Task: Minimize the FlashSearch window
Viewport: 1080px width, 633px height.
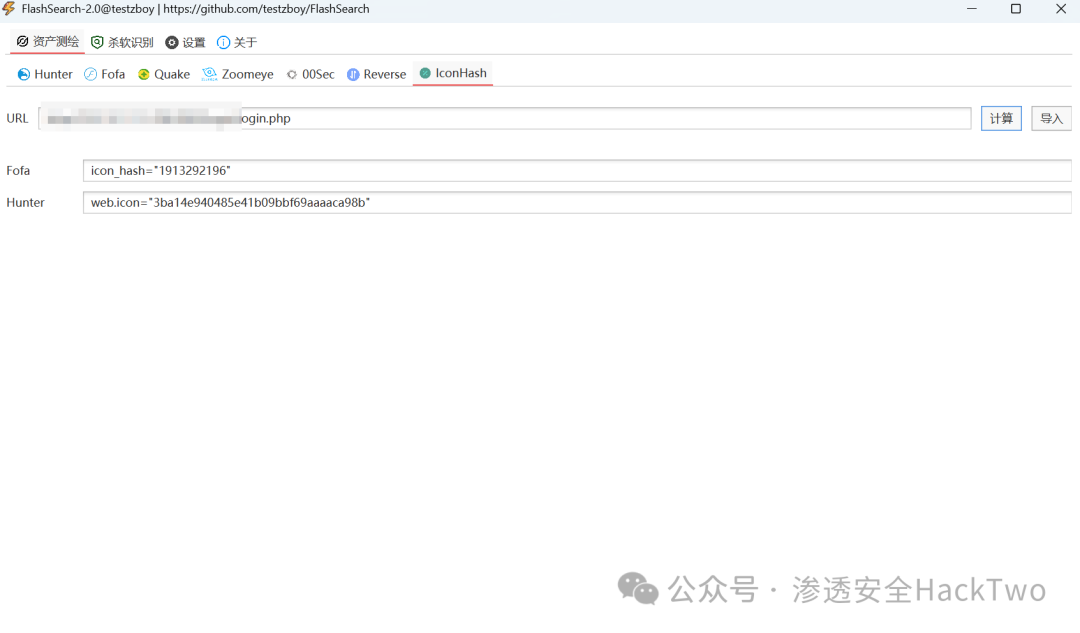Action: pos(972,9)
